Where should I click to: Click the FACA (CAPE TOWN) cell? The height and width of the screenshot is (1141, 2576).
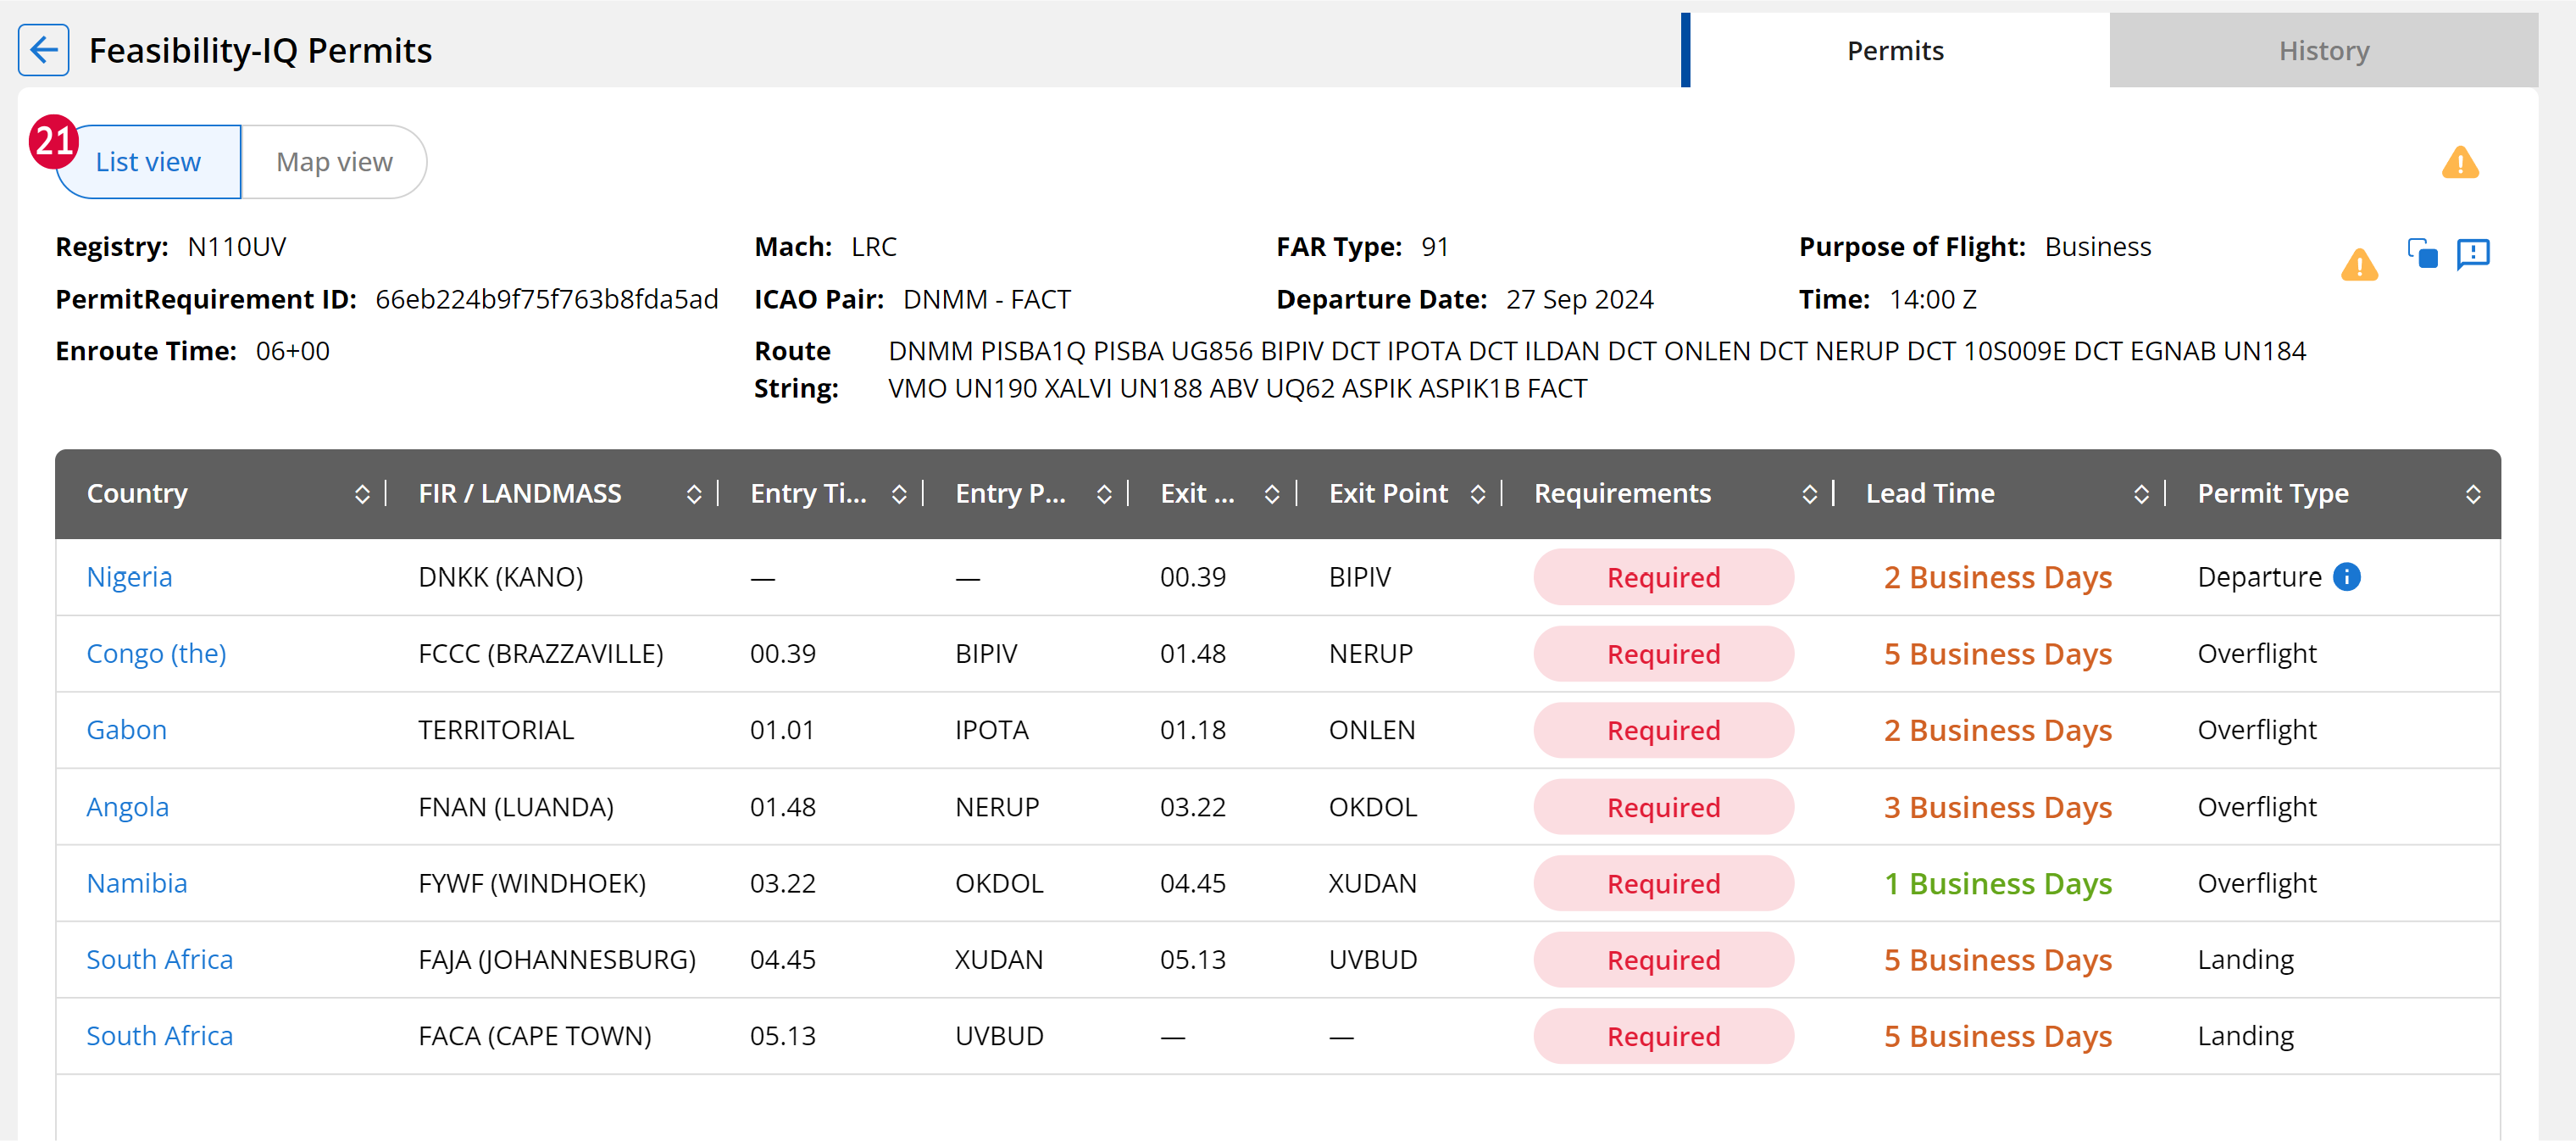534,1036
